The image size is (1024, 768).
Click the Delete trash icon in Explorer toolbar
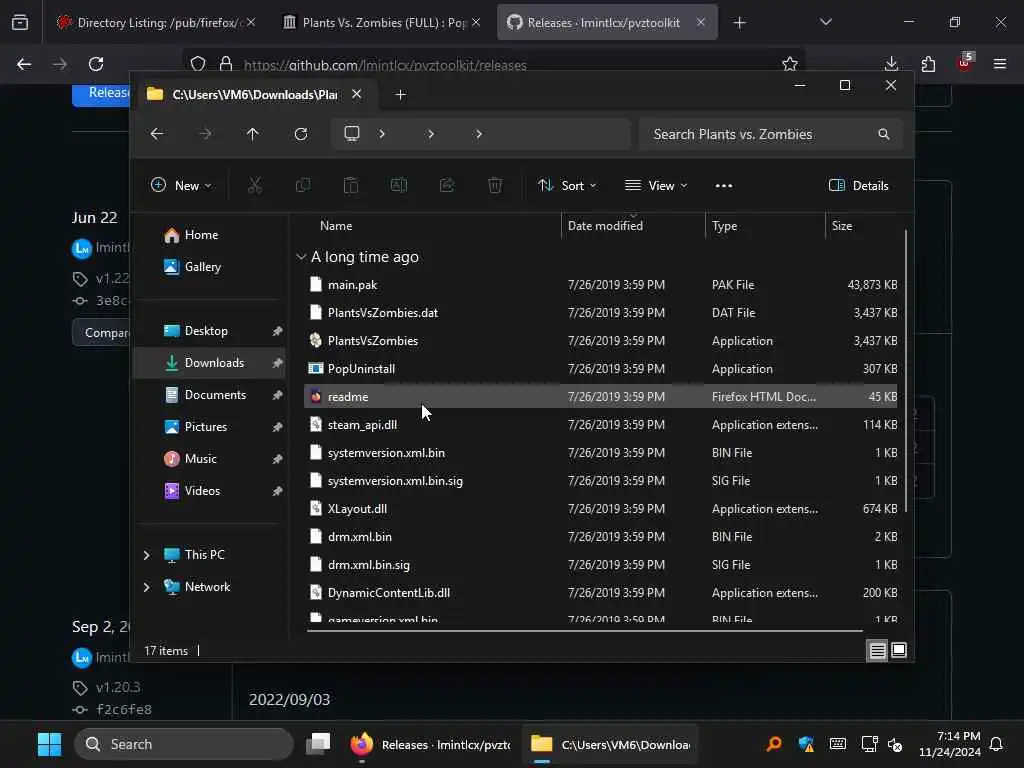[x=495, y=185]
